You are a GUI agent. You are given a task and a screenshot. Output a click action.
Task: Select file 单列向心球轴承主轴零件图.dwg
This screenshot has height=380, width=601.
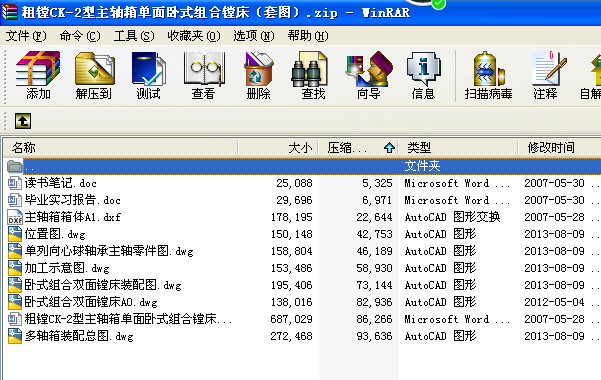(109, 251)
